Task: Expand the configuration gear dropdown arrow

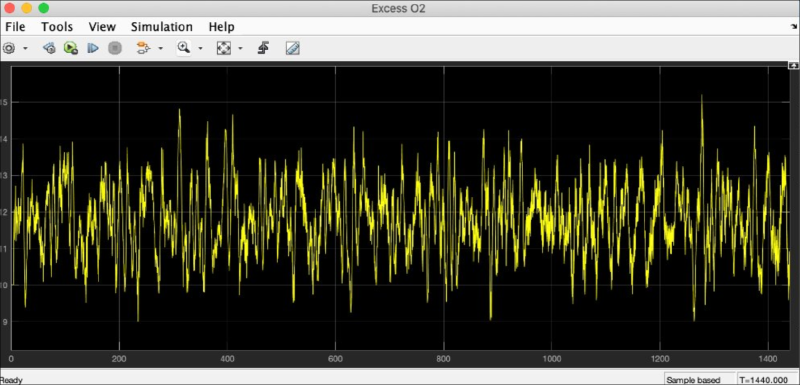Action: (x=25, y=48)
